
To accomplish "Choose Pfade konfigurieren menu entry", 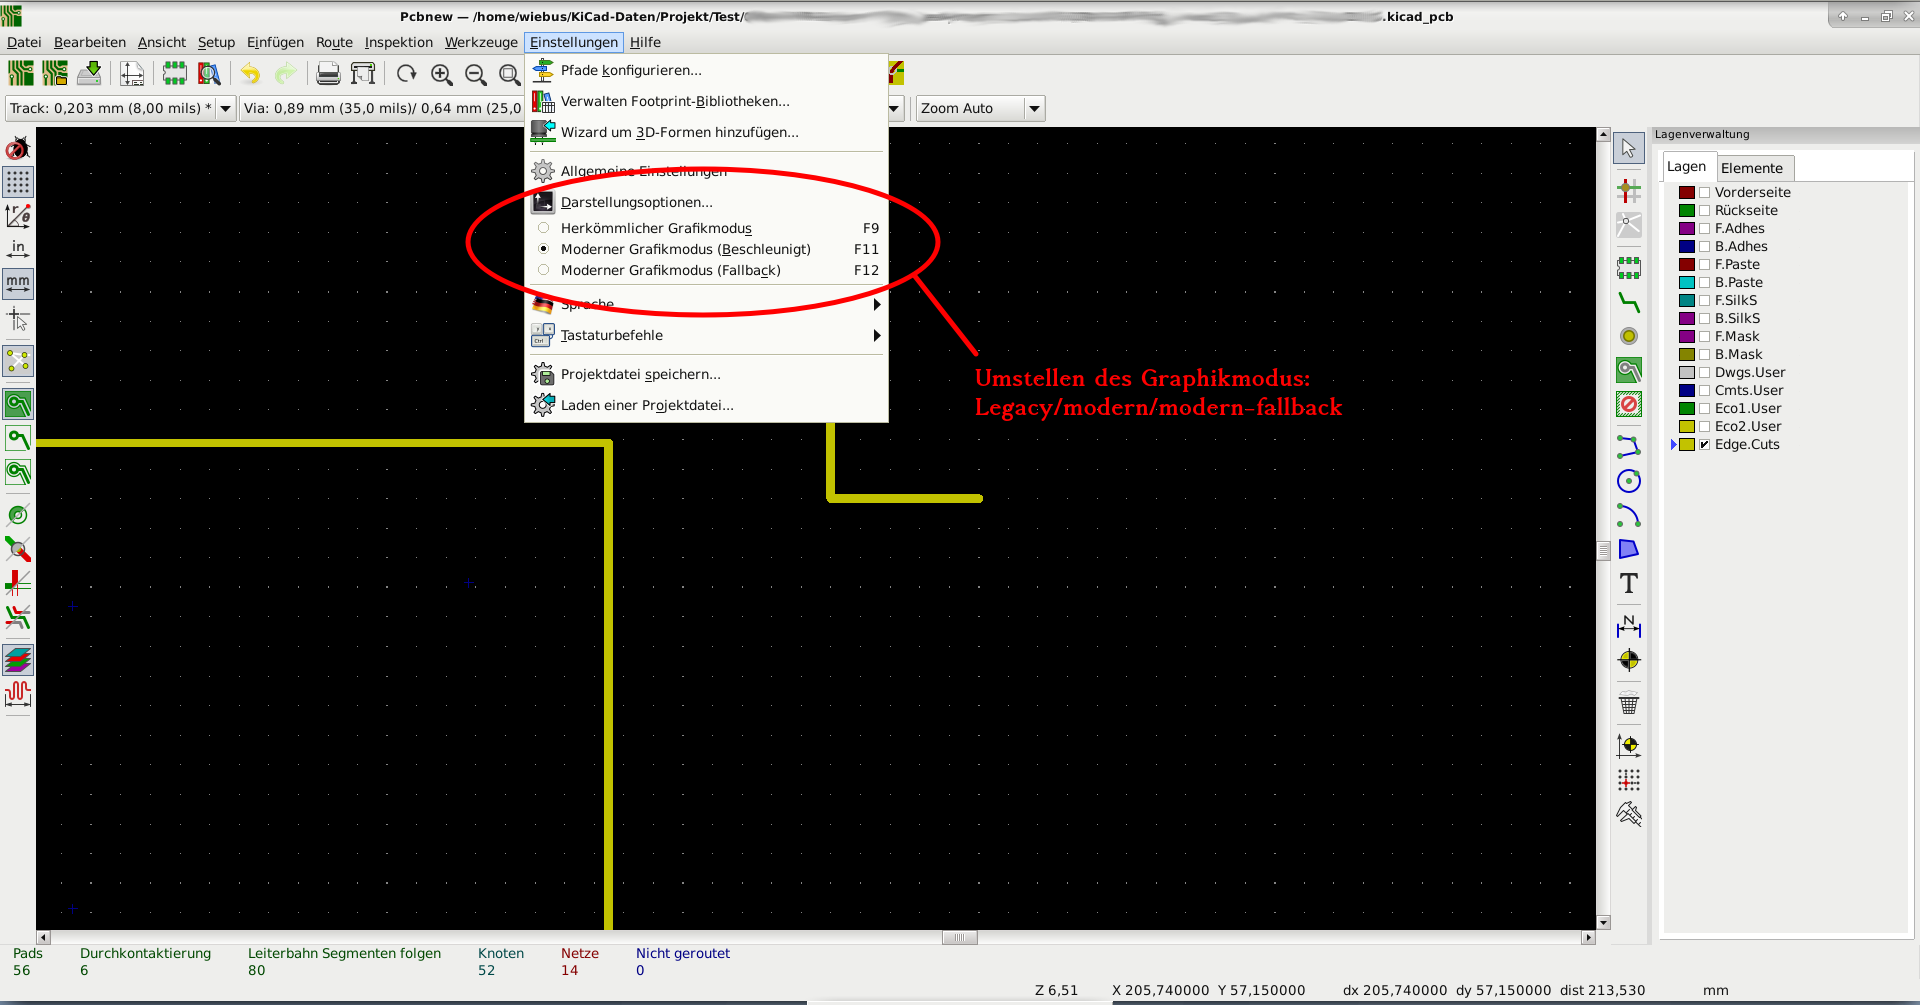I will point(706,70).
